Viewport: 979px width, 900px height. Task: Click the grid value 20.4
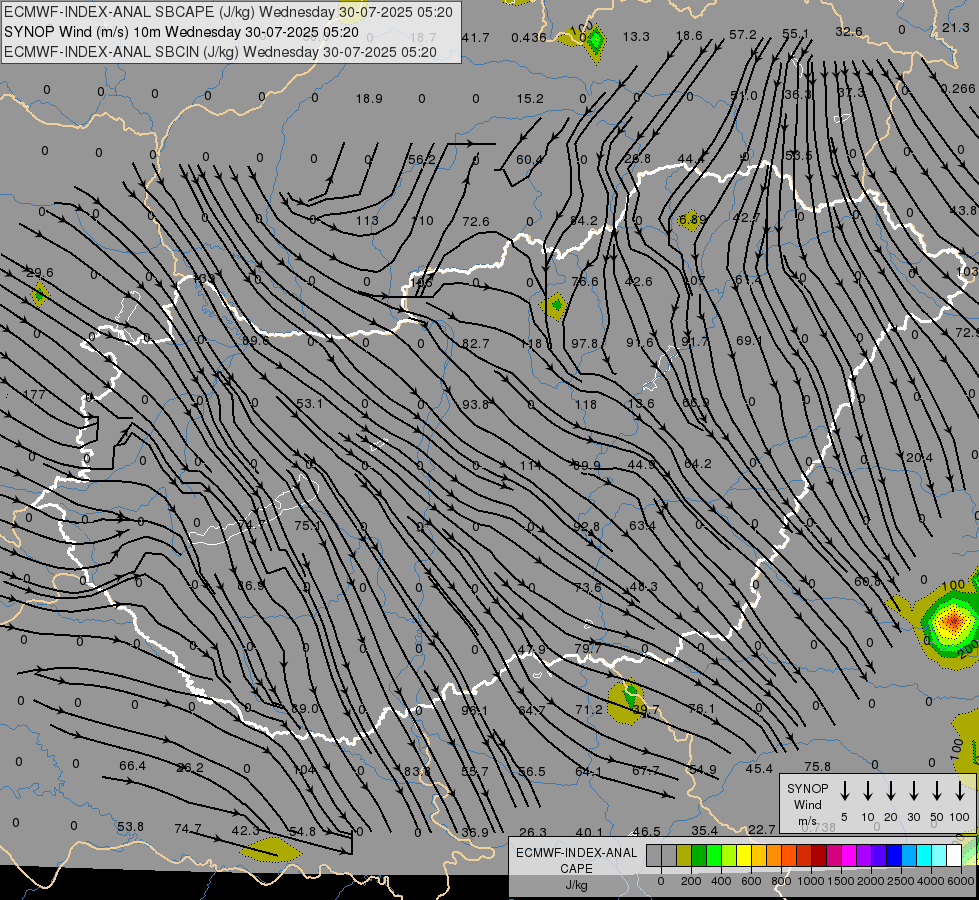pyautogui.click(x=919, y=458)
